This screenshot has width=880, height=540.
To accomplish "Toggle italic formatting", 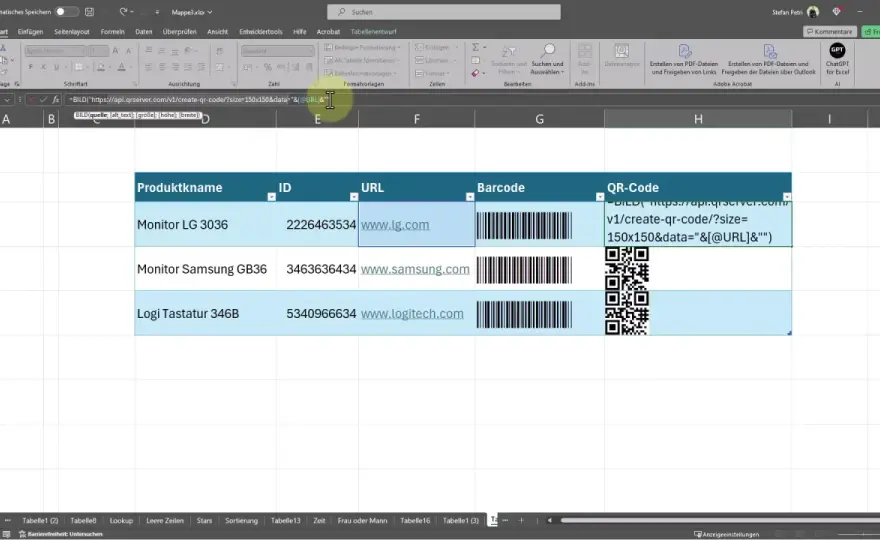I will [x=43, y=67].
